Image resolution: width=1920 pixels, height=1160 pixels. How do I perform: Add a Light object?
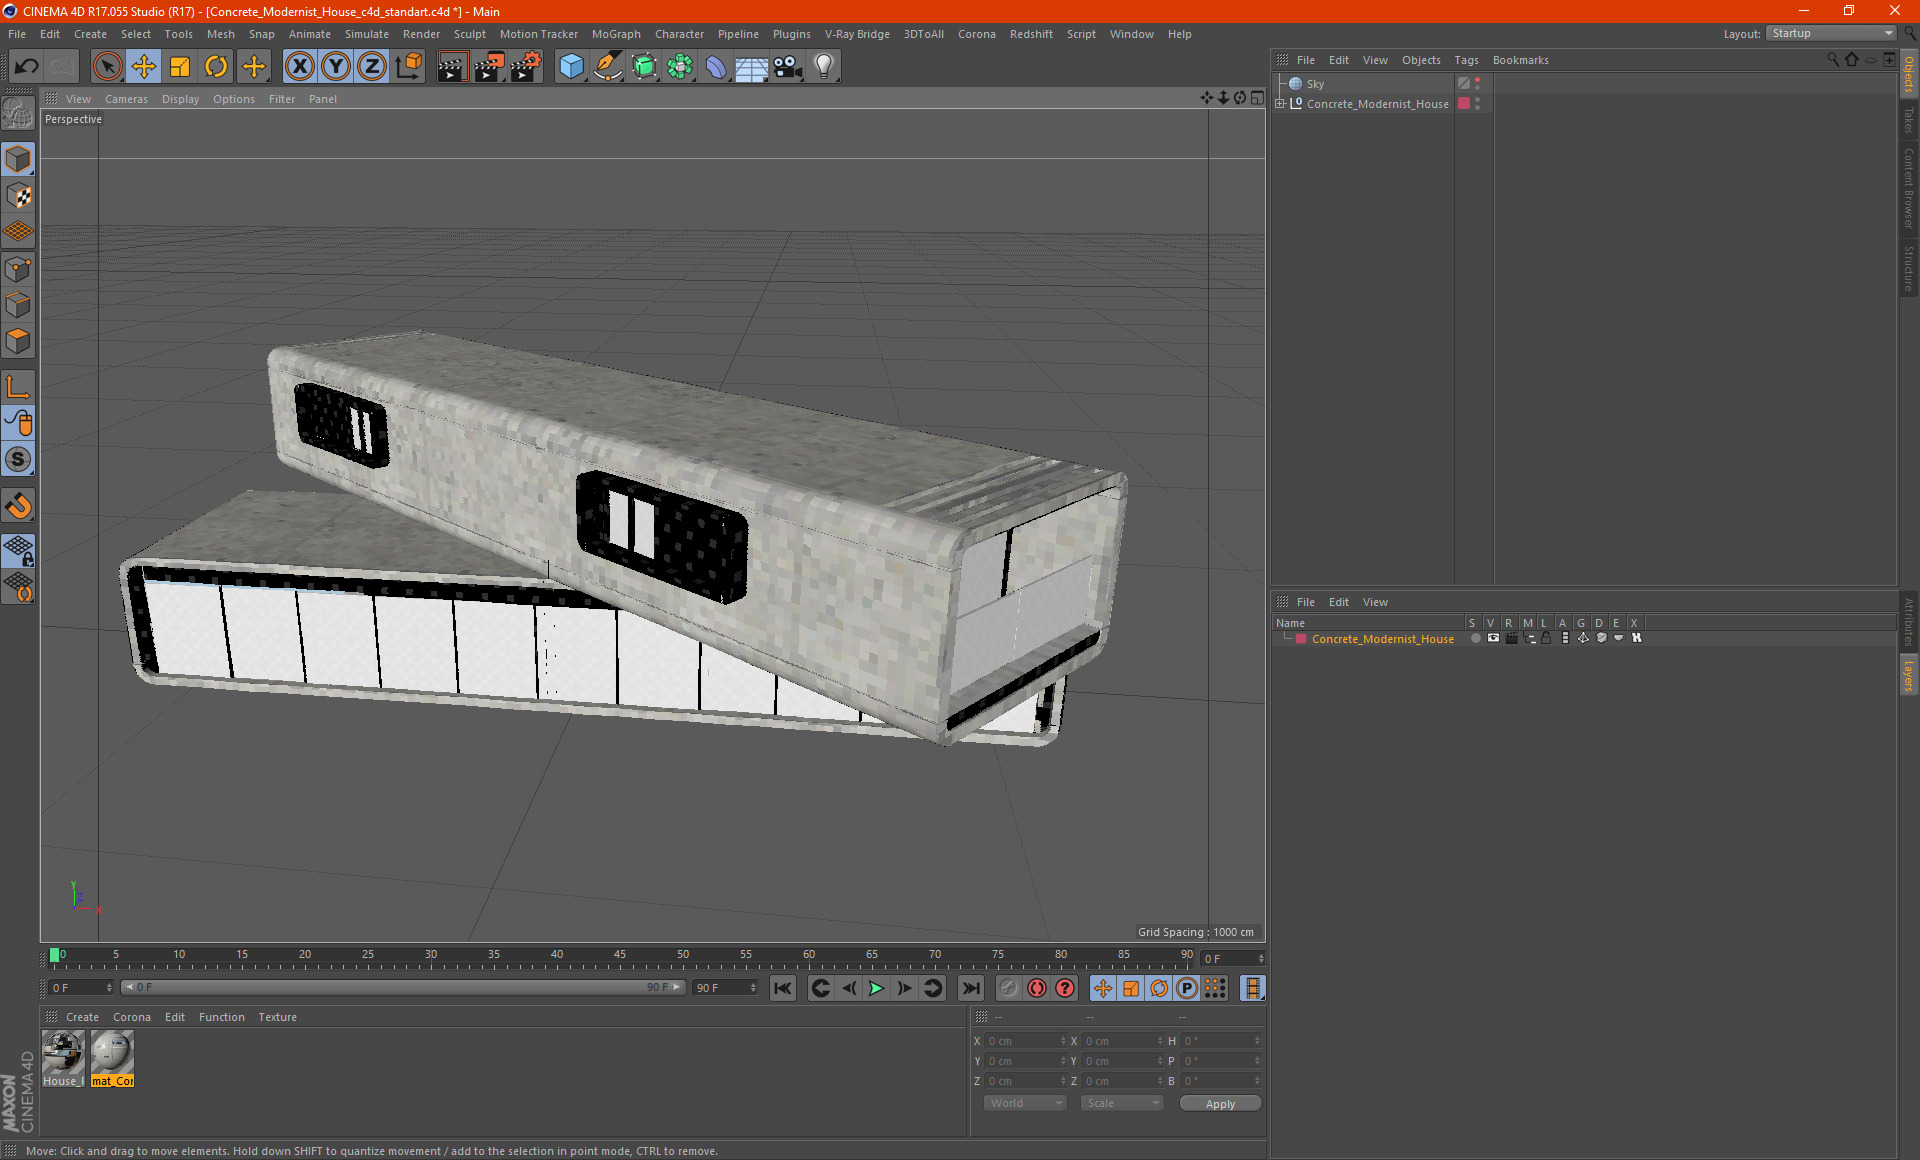coord(824,67)
